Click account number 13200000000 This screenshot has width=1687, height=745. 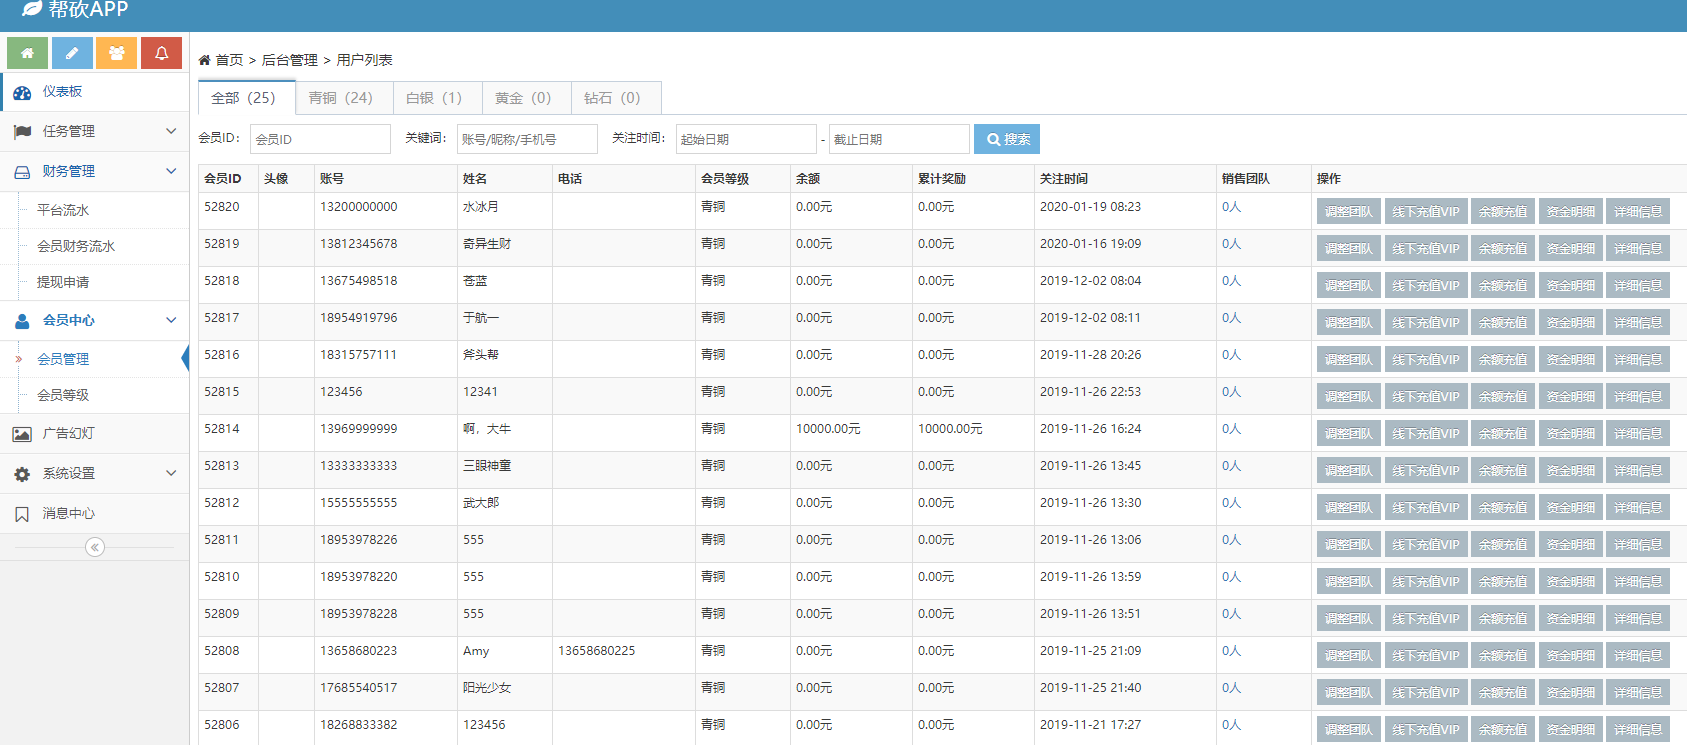[359, 207]
